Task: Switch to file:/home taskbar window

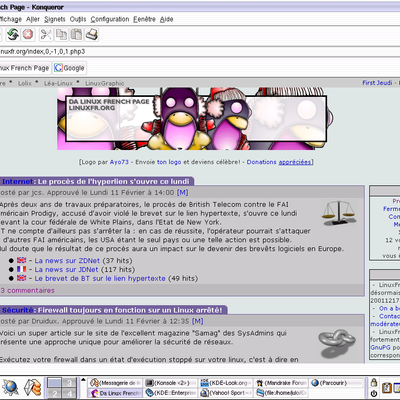Action: pos(281,393)
